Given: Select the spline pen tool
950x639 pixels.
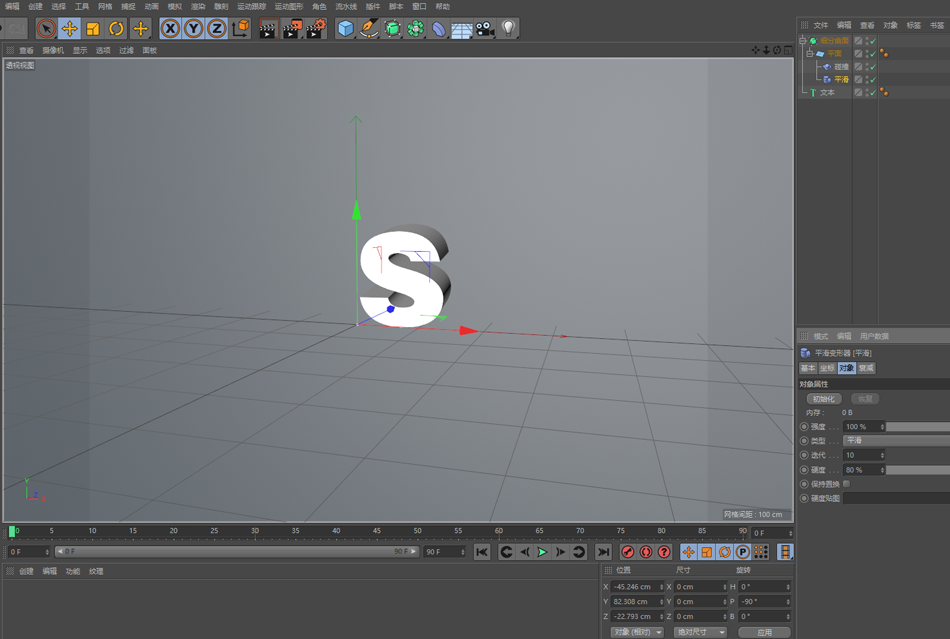Looking at the screenshot, I should point(369,28).
